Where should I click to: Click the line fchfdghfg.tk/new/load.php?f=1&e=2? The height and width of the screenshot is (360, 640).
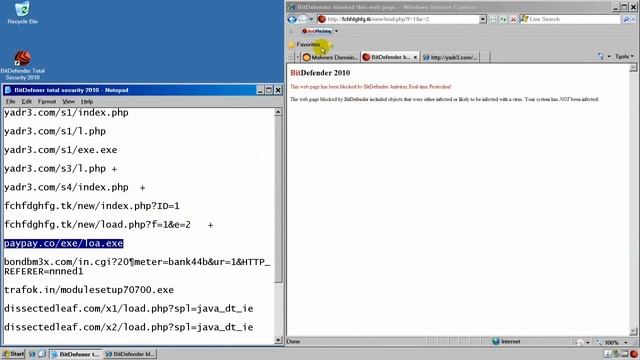click(x=109, y=224)
